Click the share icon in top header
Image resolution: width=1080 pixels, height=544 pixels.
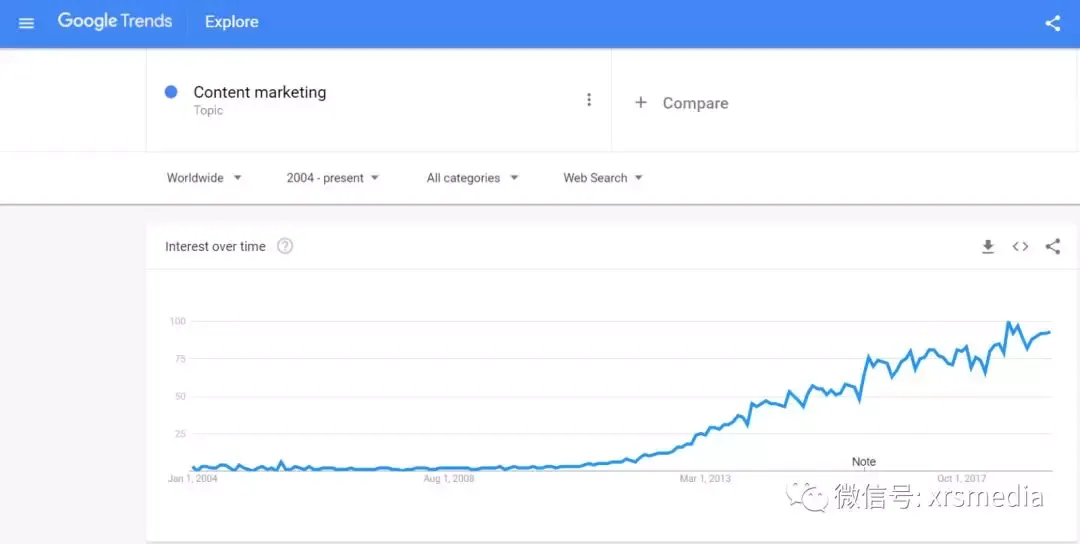(1052, 23)
